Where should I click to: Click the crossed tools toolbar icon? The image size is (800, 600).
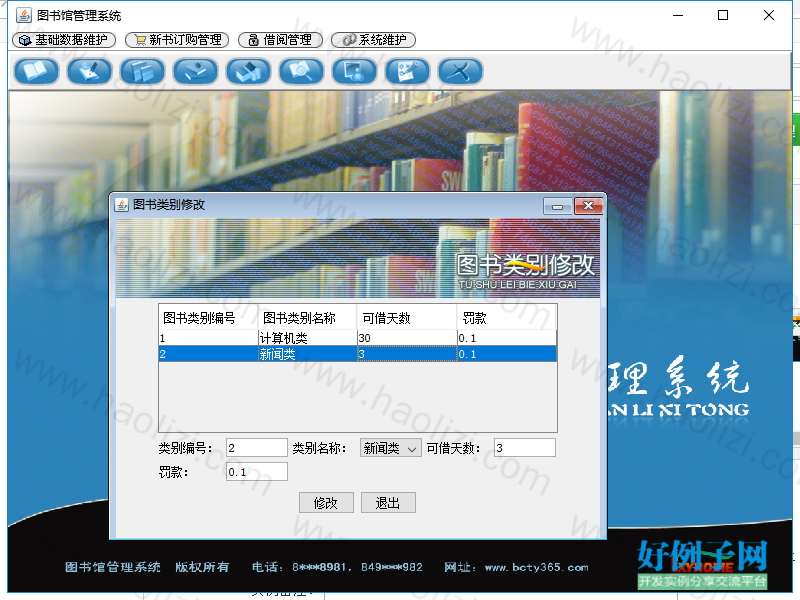click(461, 71)
